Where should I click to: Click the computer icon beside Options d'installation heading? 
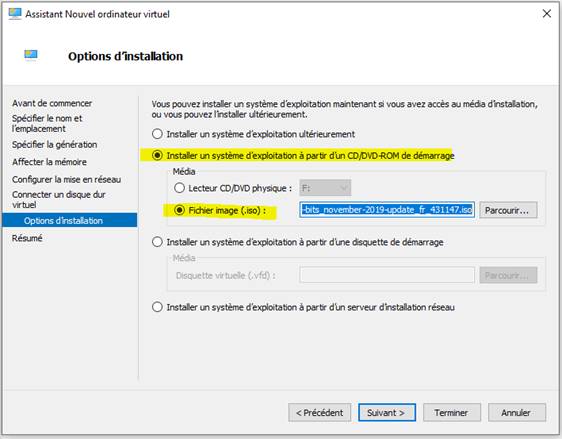(31, 55)
